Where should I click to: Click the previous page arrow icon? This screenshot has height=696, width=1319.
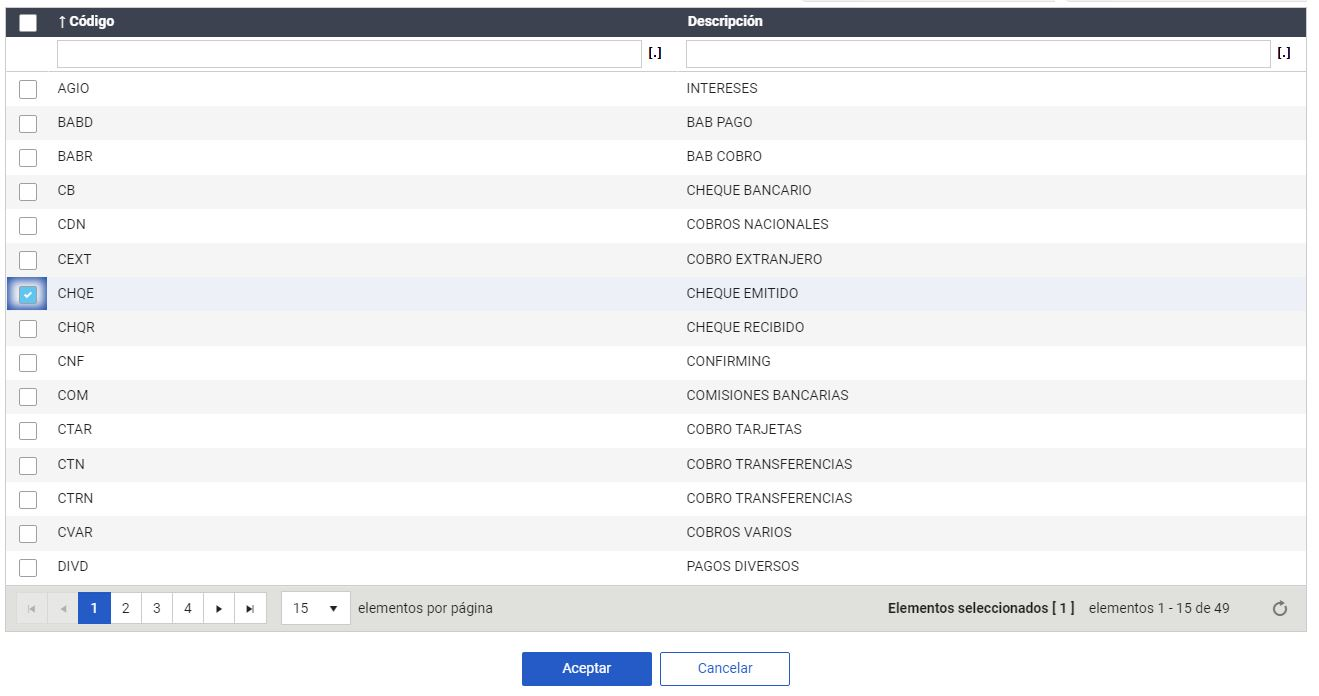point(62,608)
